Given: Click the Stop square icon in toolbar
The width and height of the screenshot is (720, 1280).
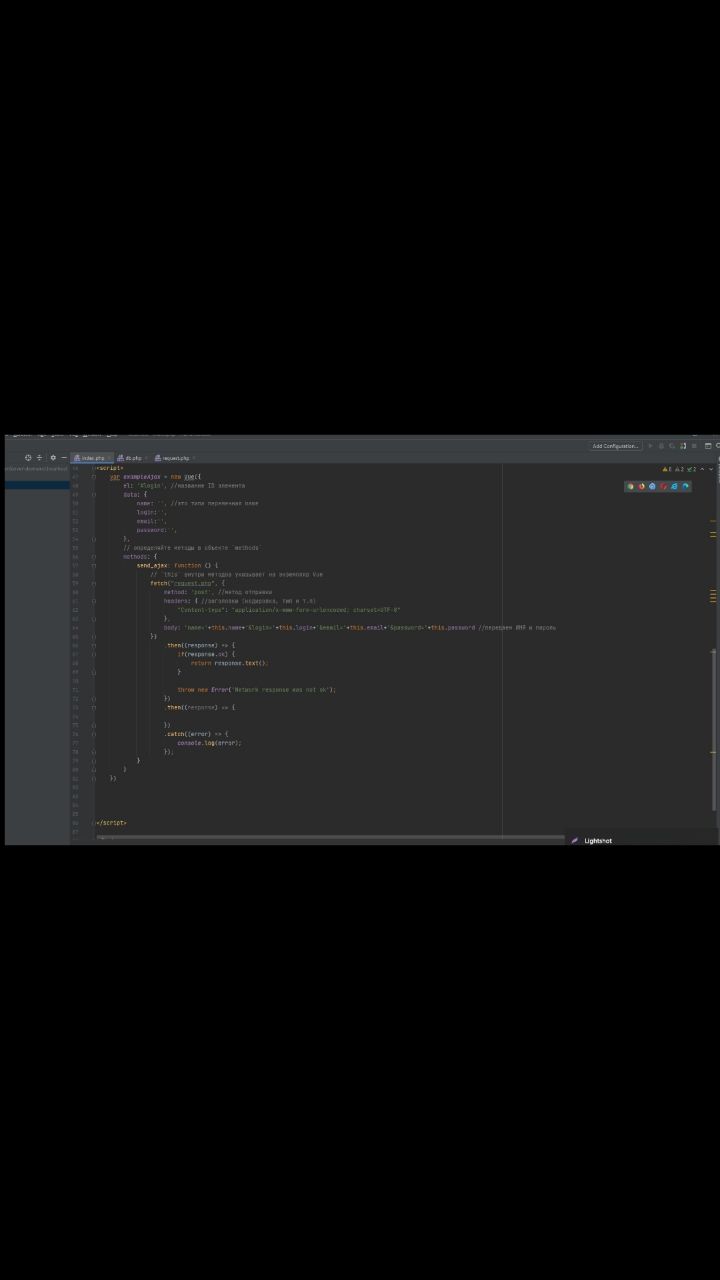Looking at the screenshot, I should tap(694, 446).
